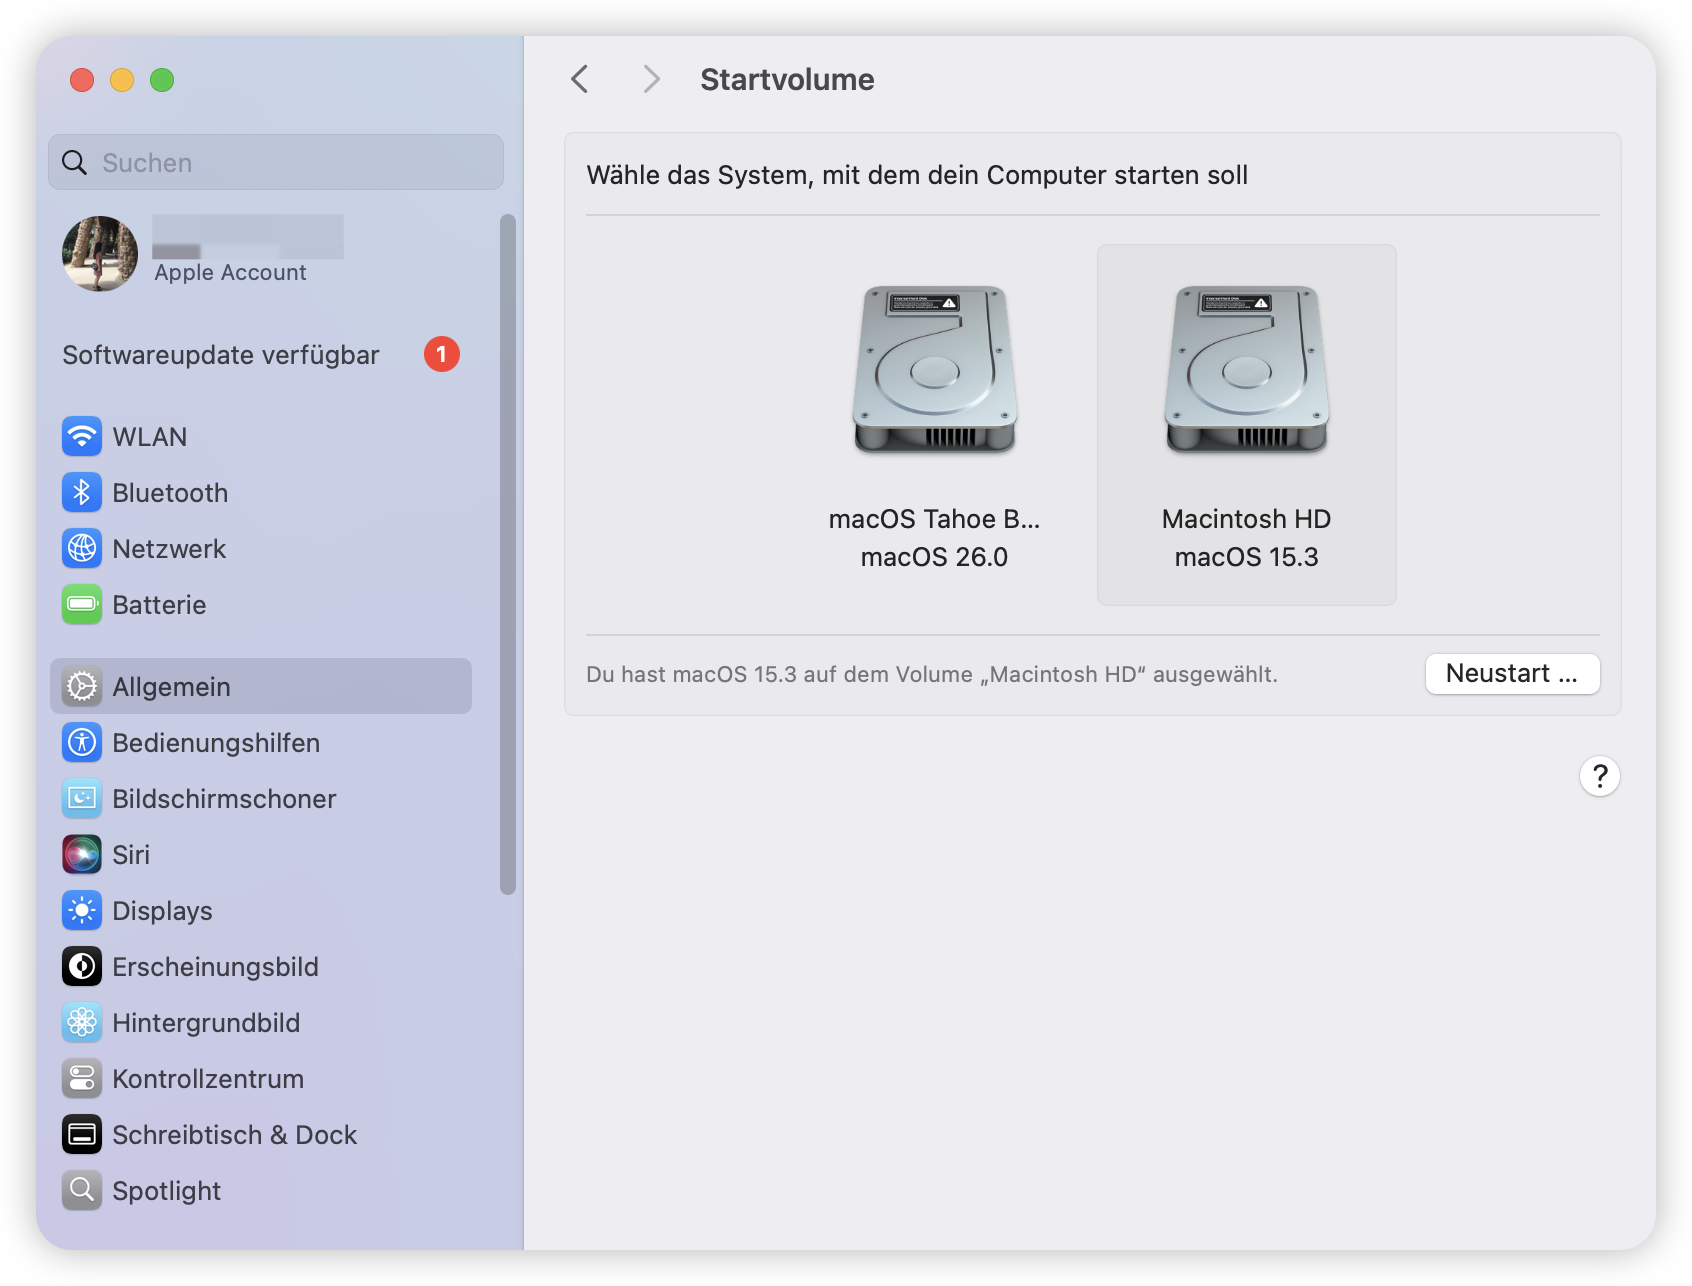Select the Hintergrundbild flower icon

pos(82,1023)
